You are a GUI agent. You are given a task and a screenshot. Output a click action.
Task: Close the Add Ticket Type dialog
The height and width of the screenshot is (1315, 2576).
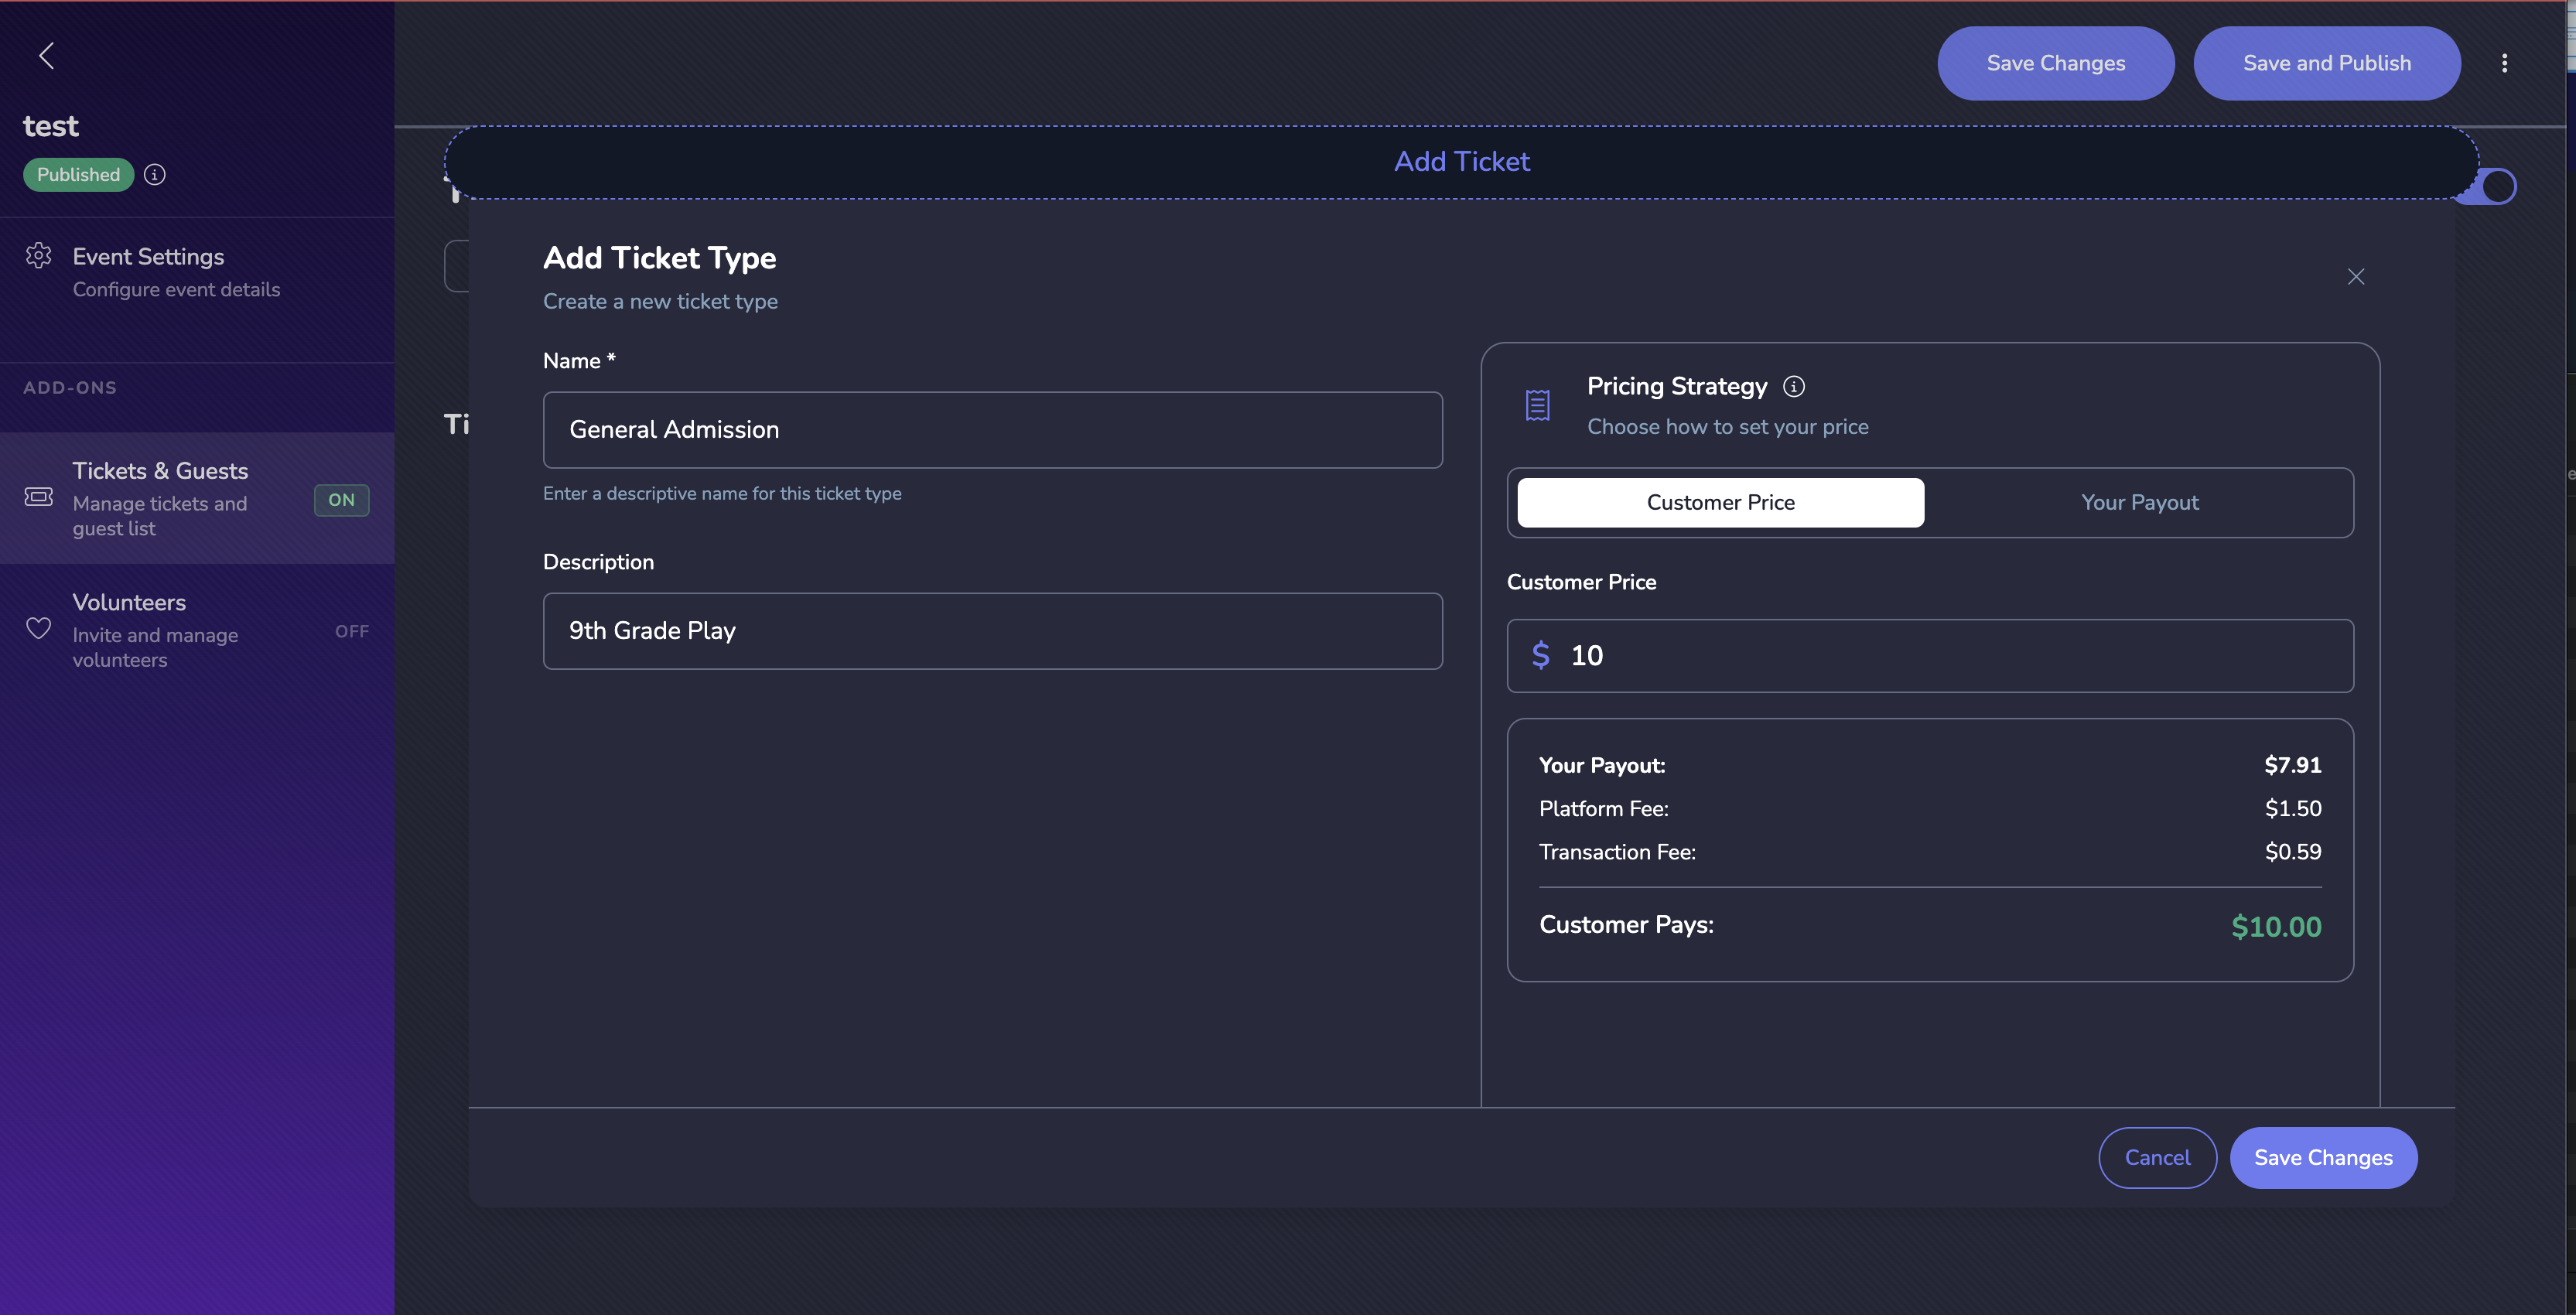click(x=2355, y=277)
